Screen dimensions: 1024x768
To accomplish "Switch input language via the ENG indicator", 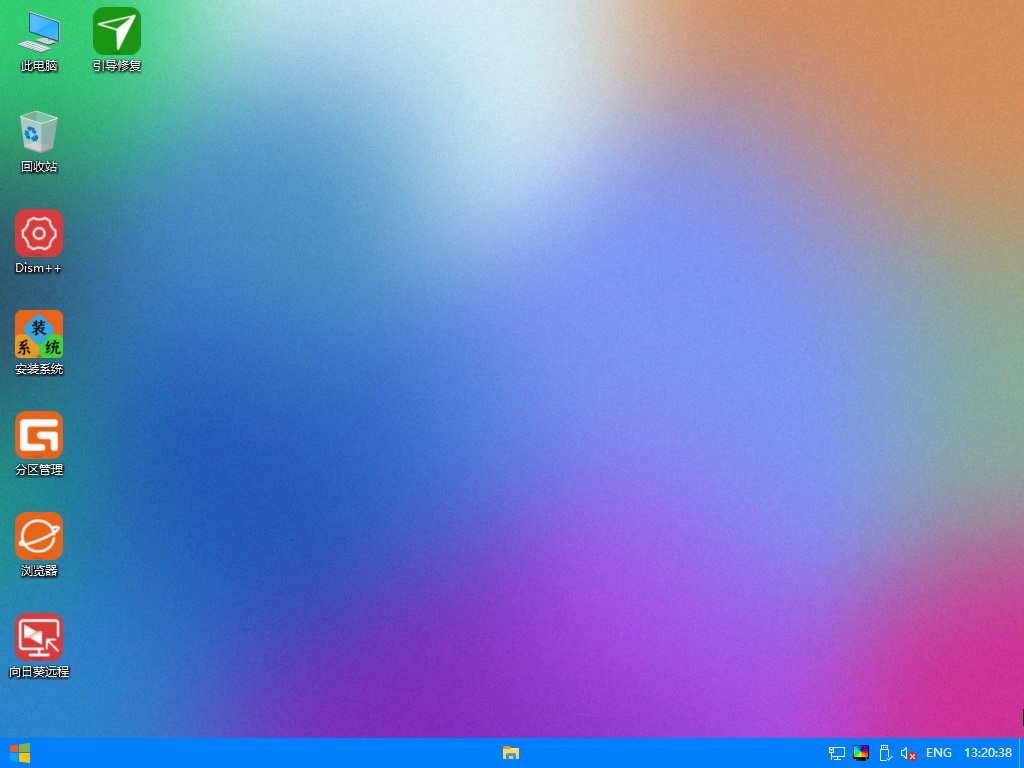I will pos(938,753).
